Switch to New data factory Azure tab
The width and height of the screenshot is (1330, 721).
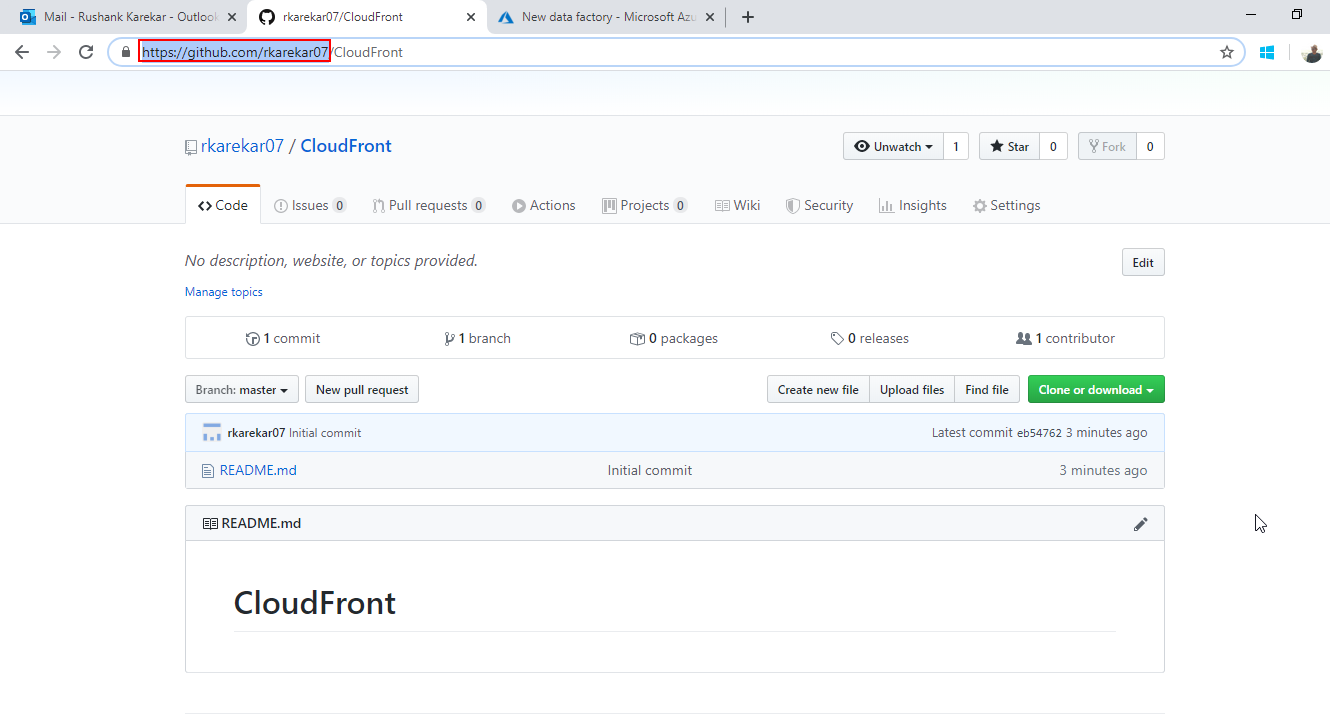click(605, 17)
